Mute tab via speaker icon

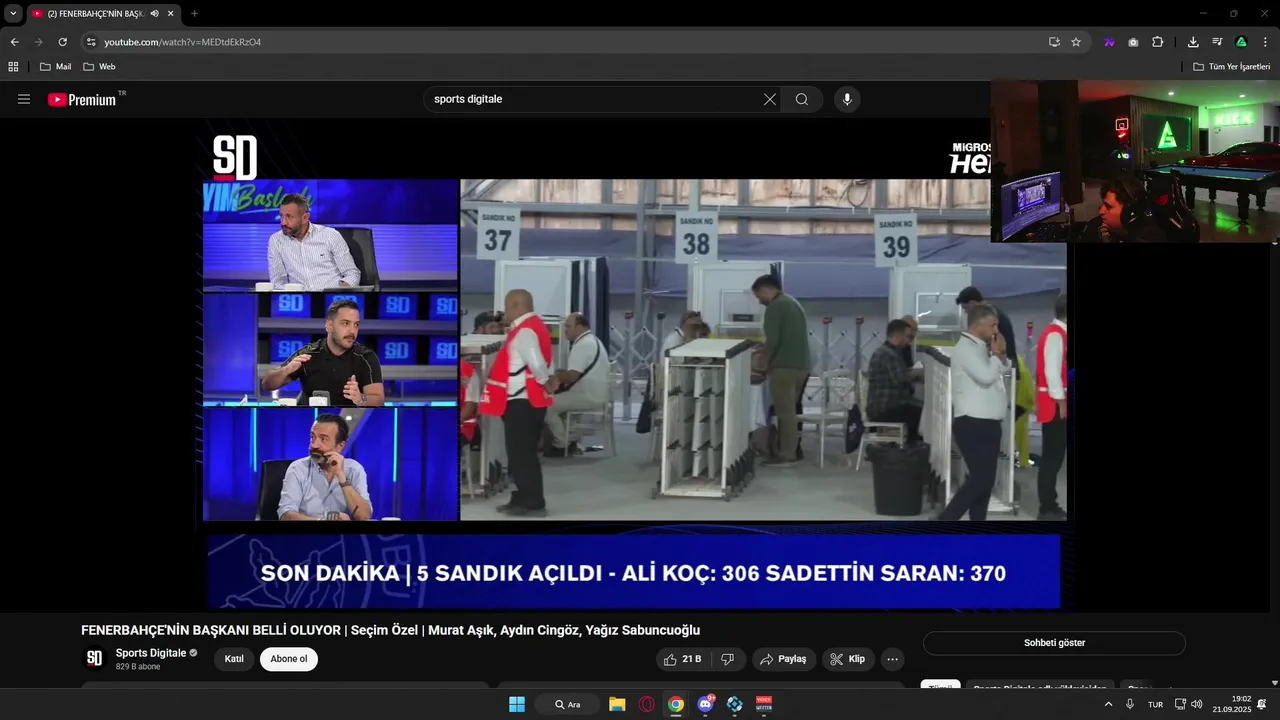click(154, 14)
